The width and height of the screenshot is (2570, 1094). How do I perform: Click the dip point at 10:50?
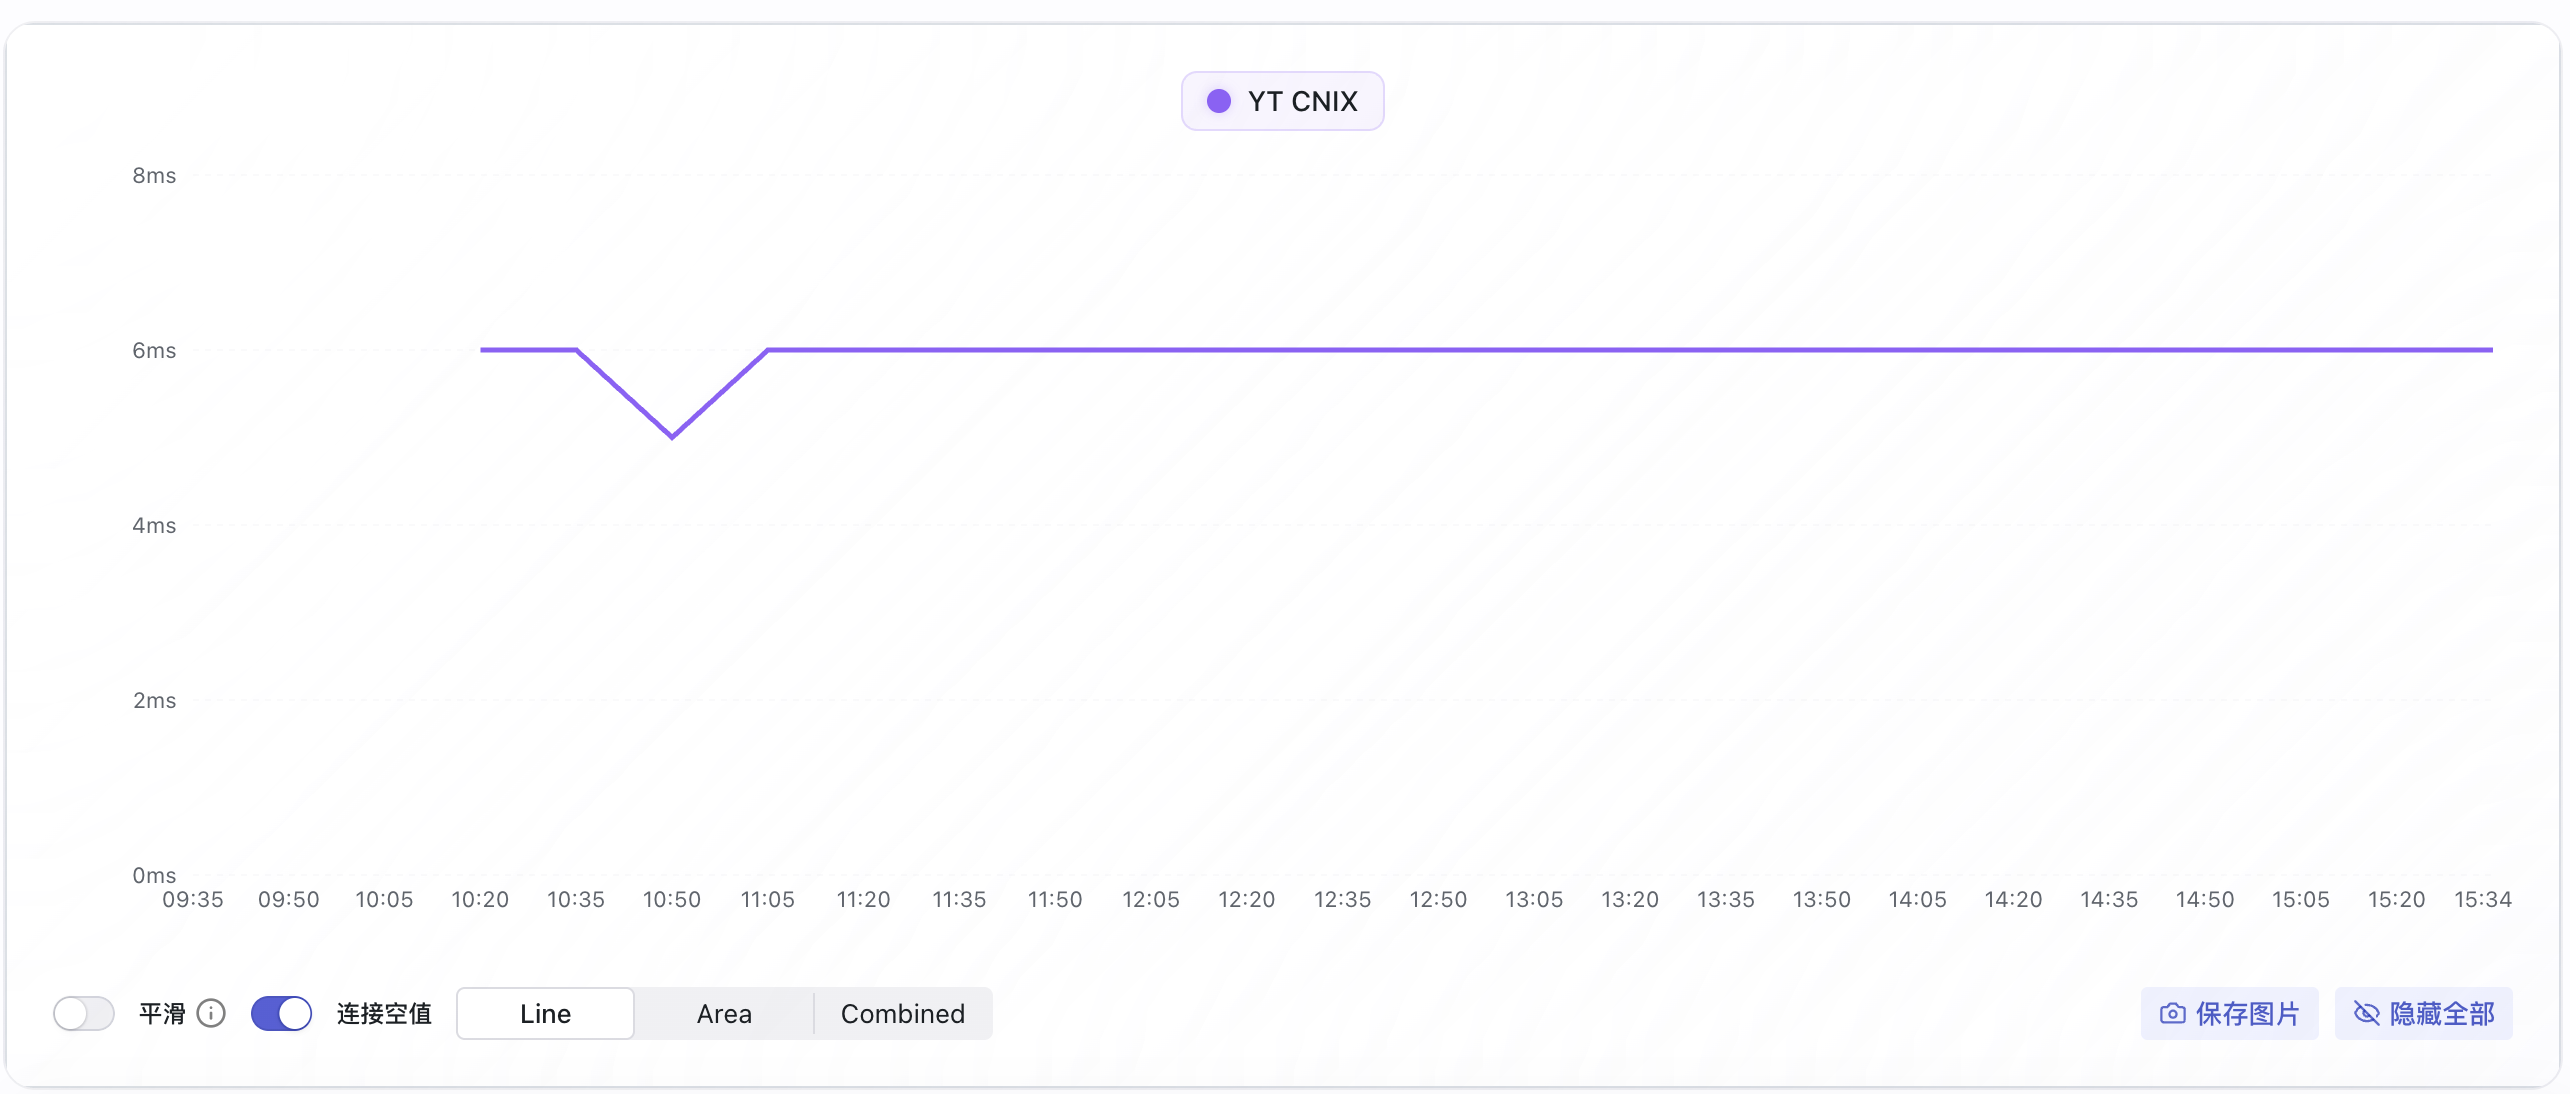point(672,437)
